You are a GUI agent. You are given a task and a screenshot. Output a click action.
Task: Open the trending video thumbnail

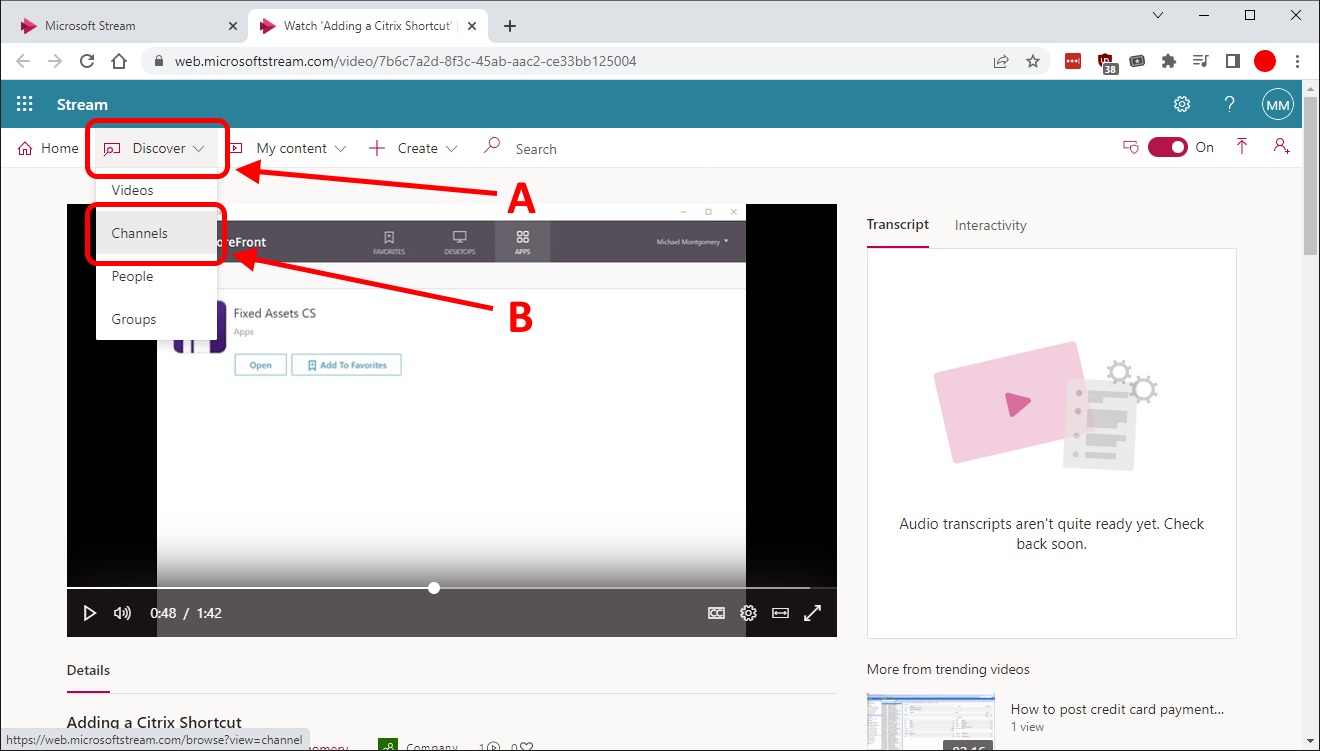[x=931, y=721]
